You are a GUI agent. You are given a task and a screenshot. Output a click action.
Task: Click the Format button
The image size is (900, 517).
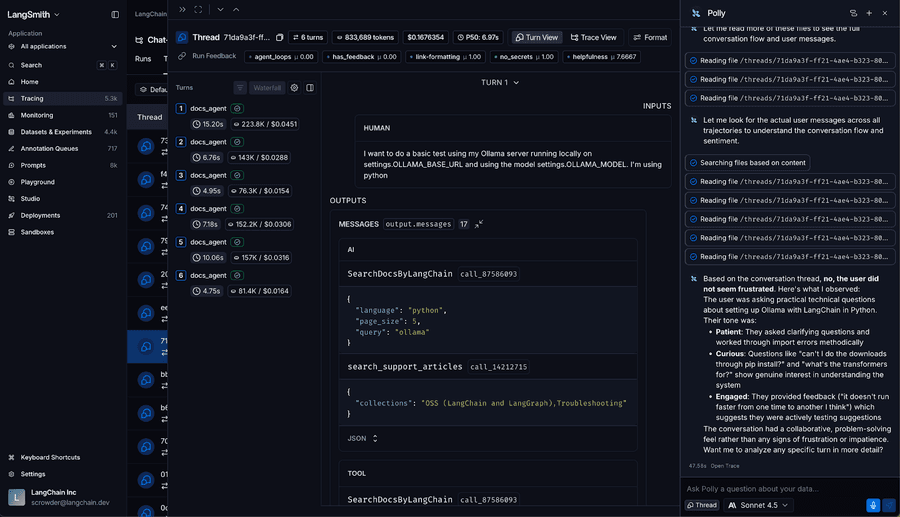coord(650,37)
